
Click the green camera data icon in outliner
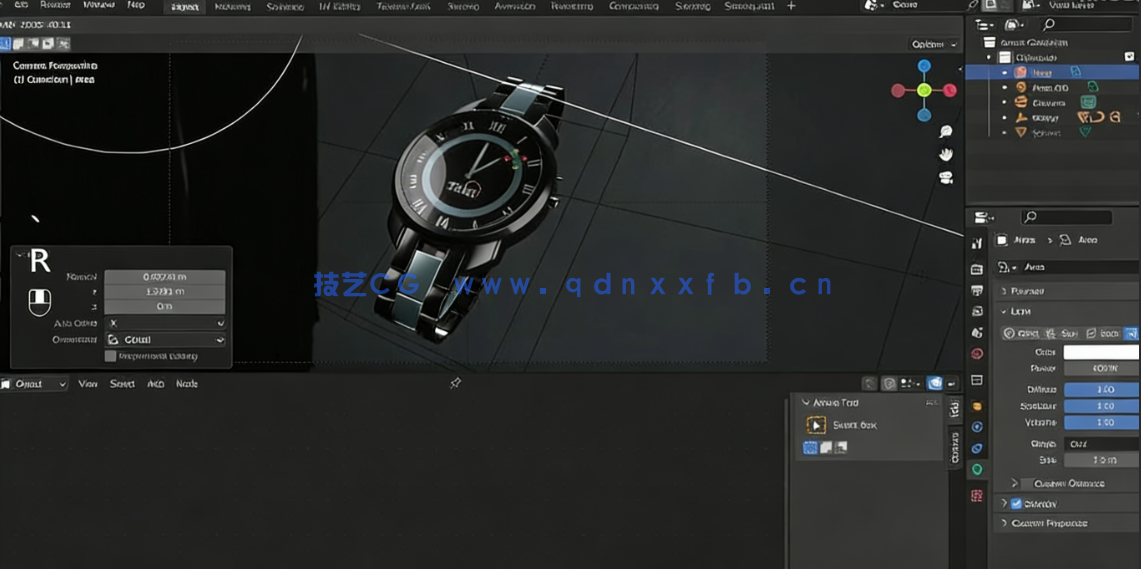point(1088,103)
